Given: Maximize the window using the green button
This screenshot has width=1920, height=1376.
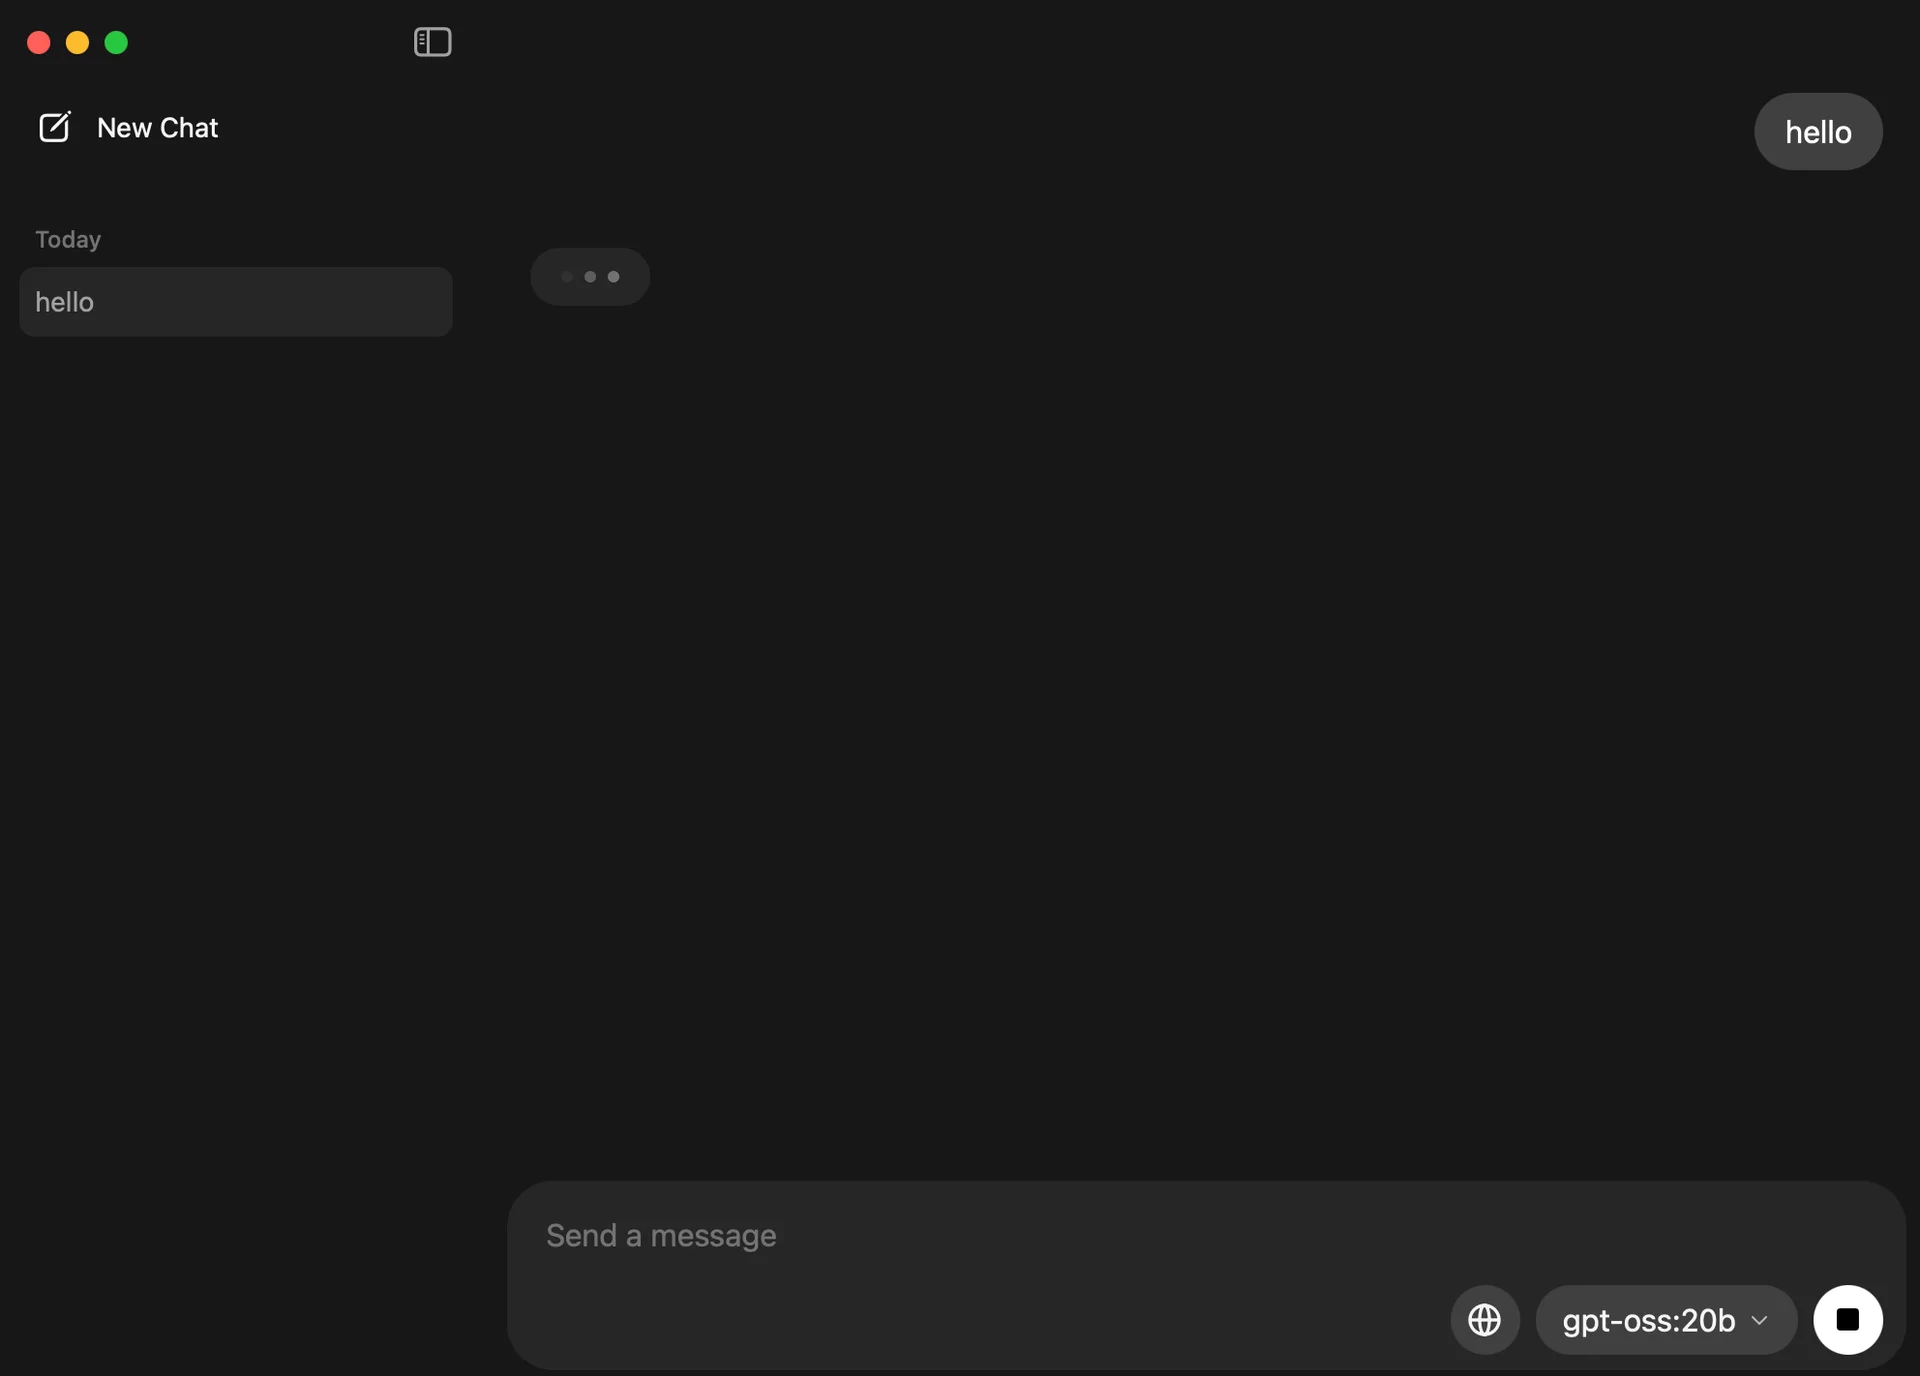Looking at the screenshot, I should pyautogui.click(x=116, y=42).
